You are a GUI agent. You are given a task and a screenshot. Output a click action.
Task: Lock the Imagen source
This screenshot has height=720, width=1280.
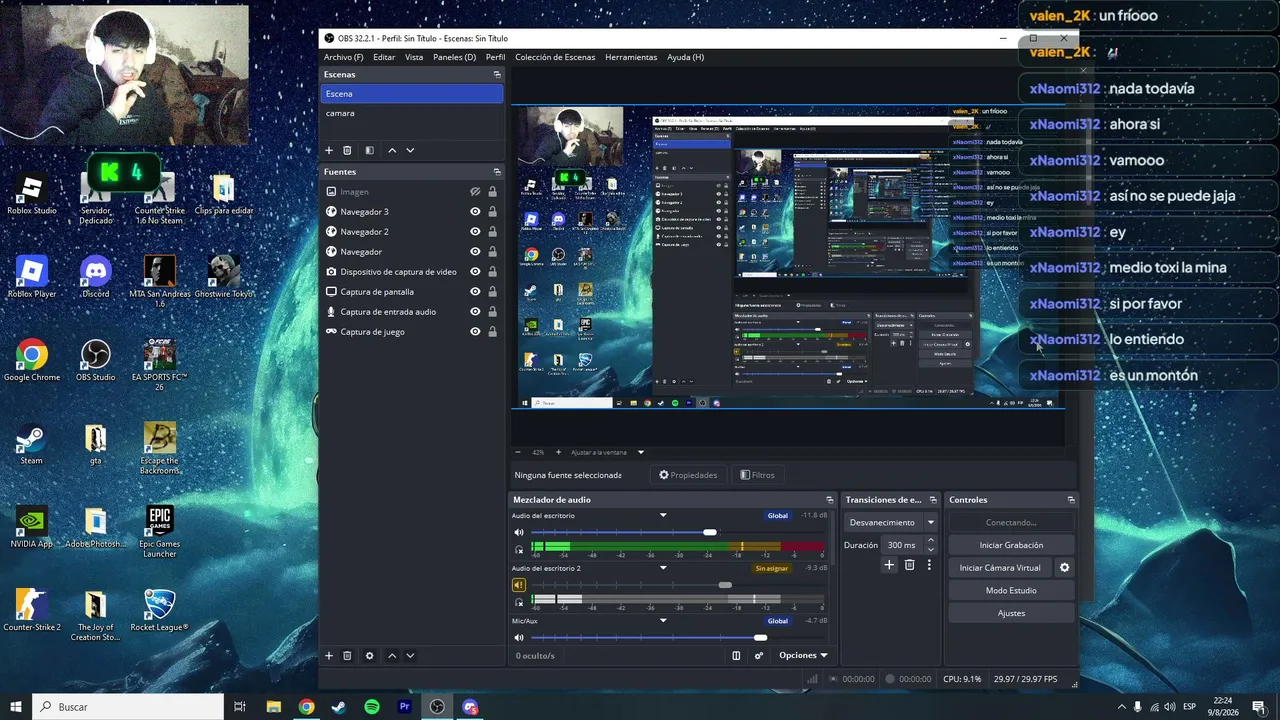[492, 192]
